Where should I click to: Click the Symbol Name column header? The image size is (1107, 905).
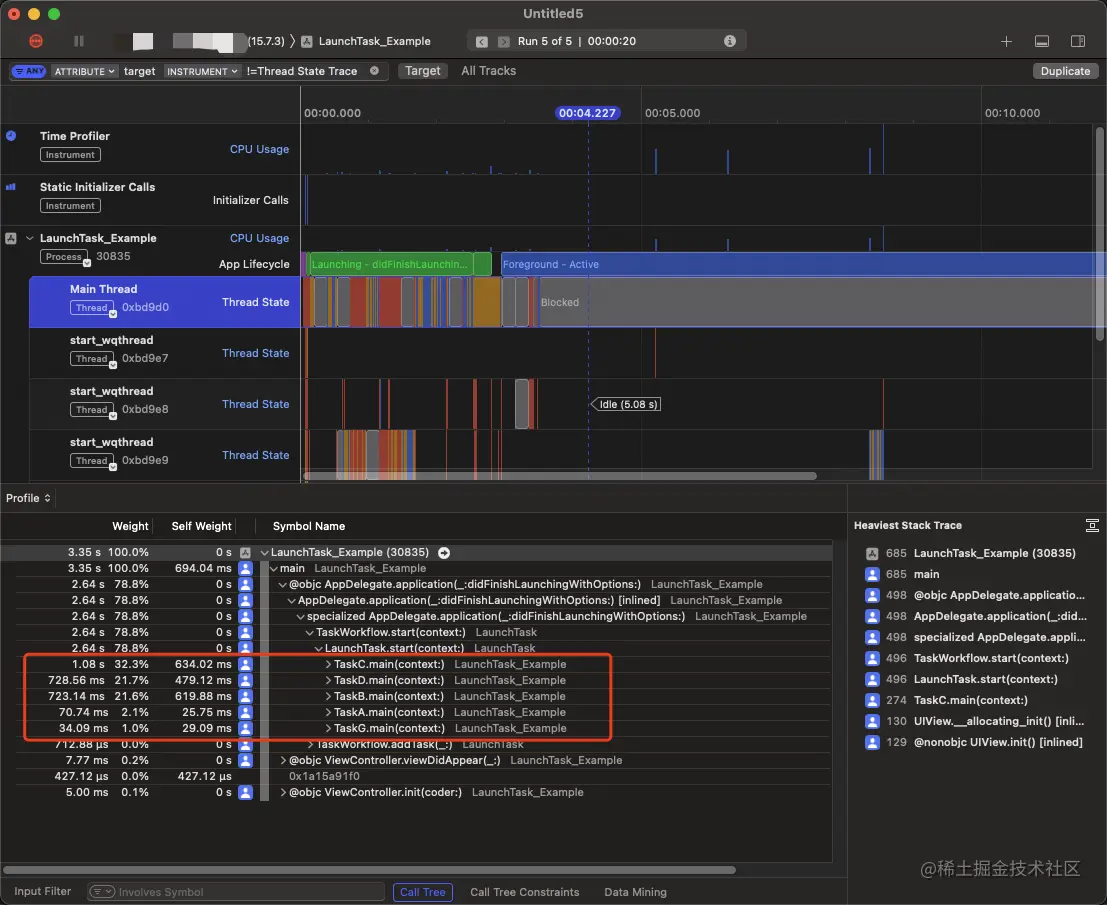click(309, 526)
